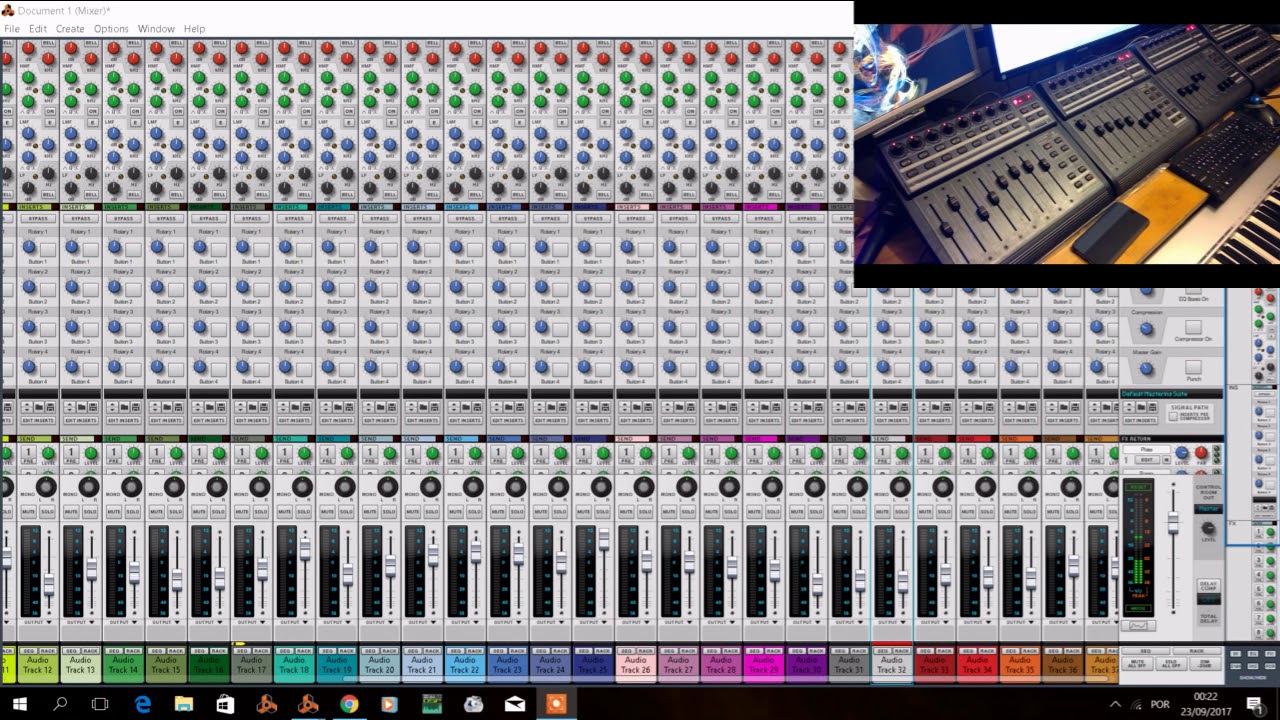Toggle the Punch button in master section
The width and height of the screenshot is (1280, 720).
click(x=1193, y=367)
